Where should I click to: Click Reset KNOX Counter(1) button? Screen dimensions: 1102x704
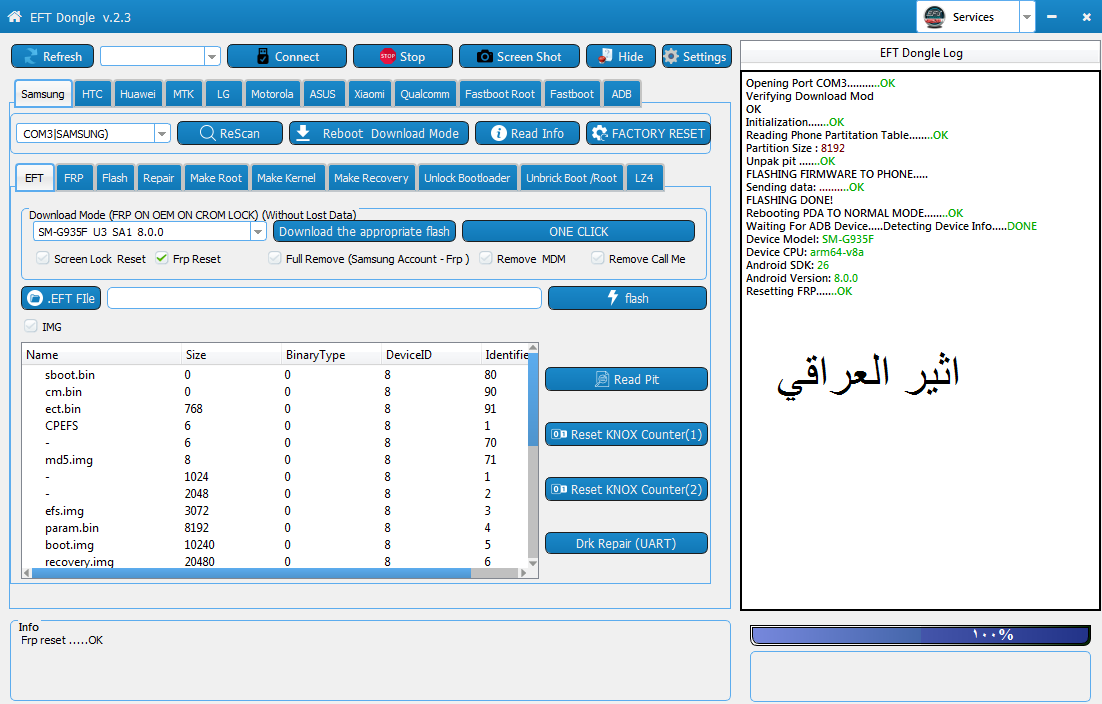(x=626, y=434)
